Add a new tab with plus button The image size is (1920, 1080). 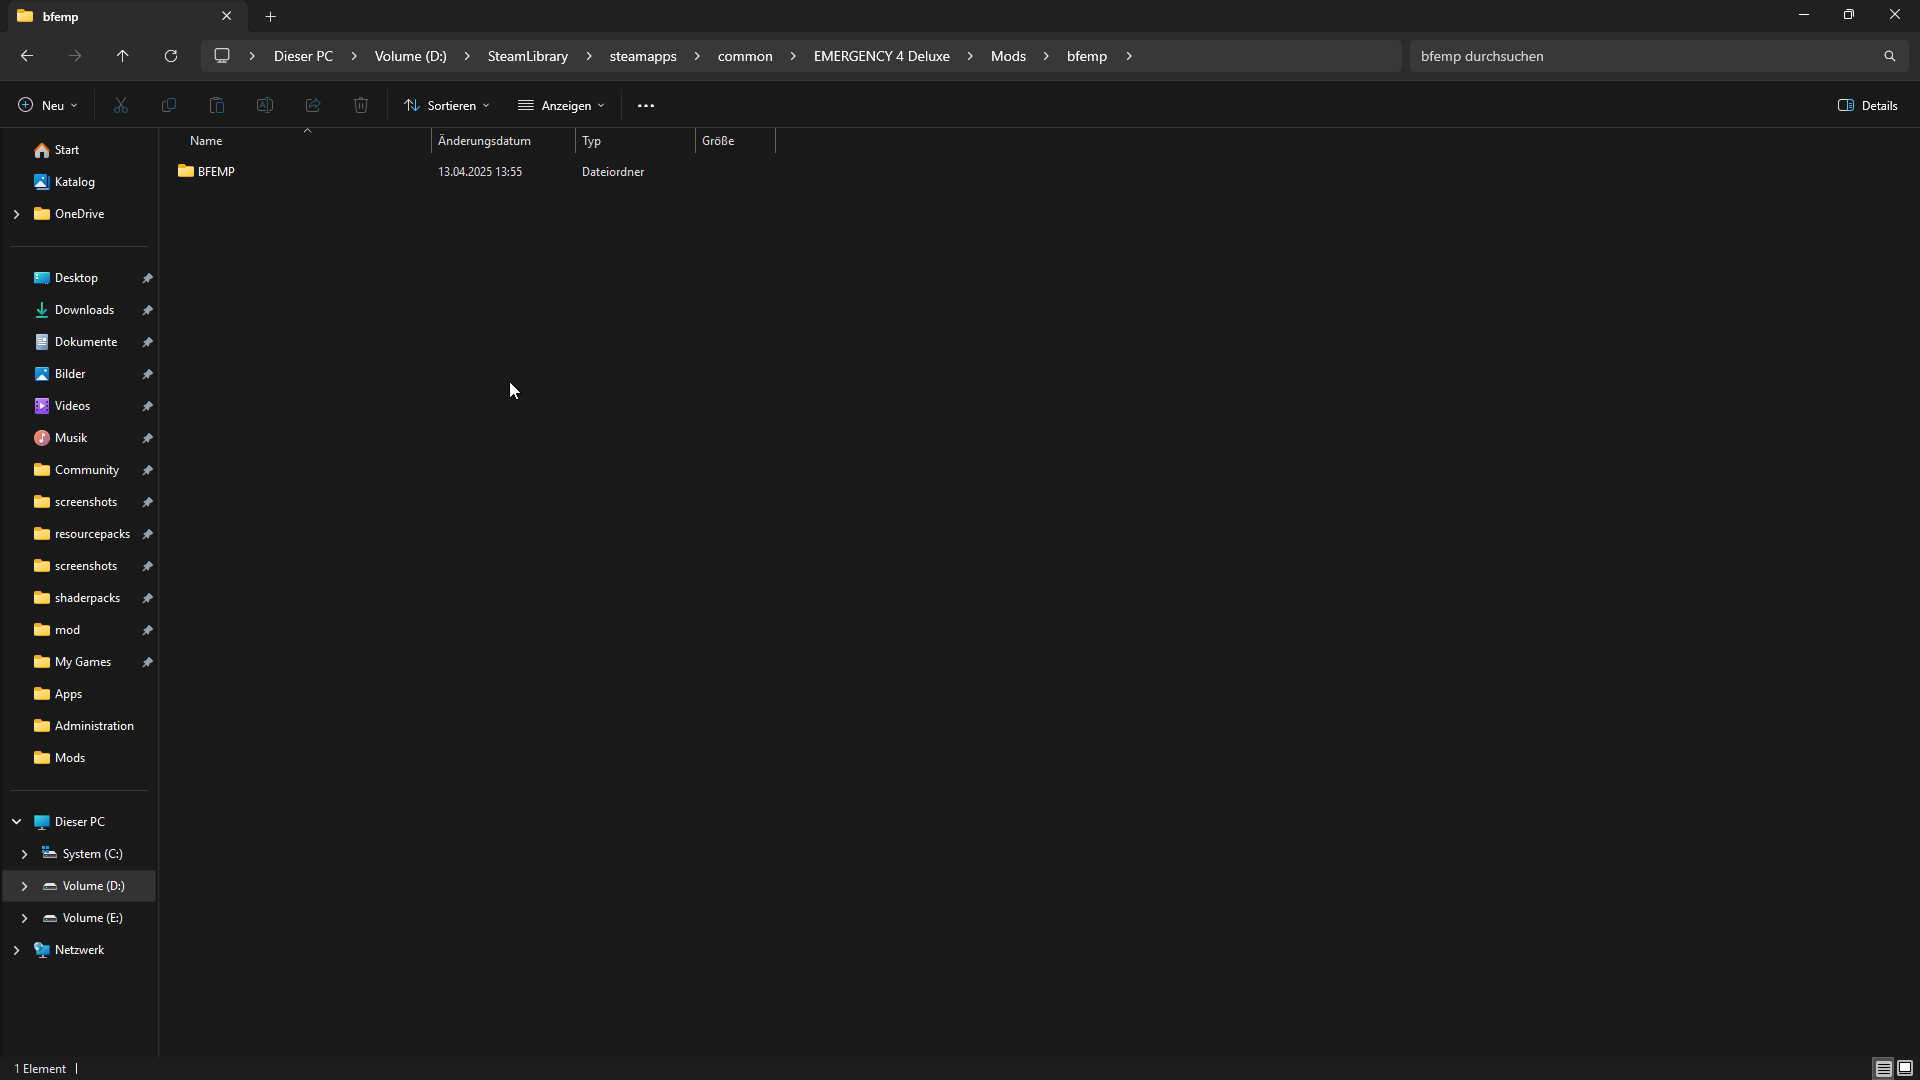(x=271, y=16)
